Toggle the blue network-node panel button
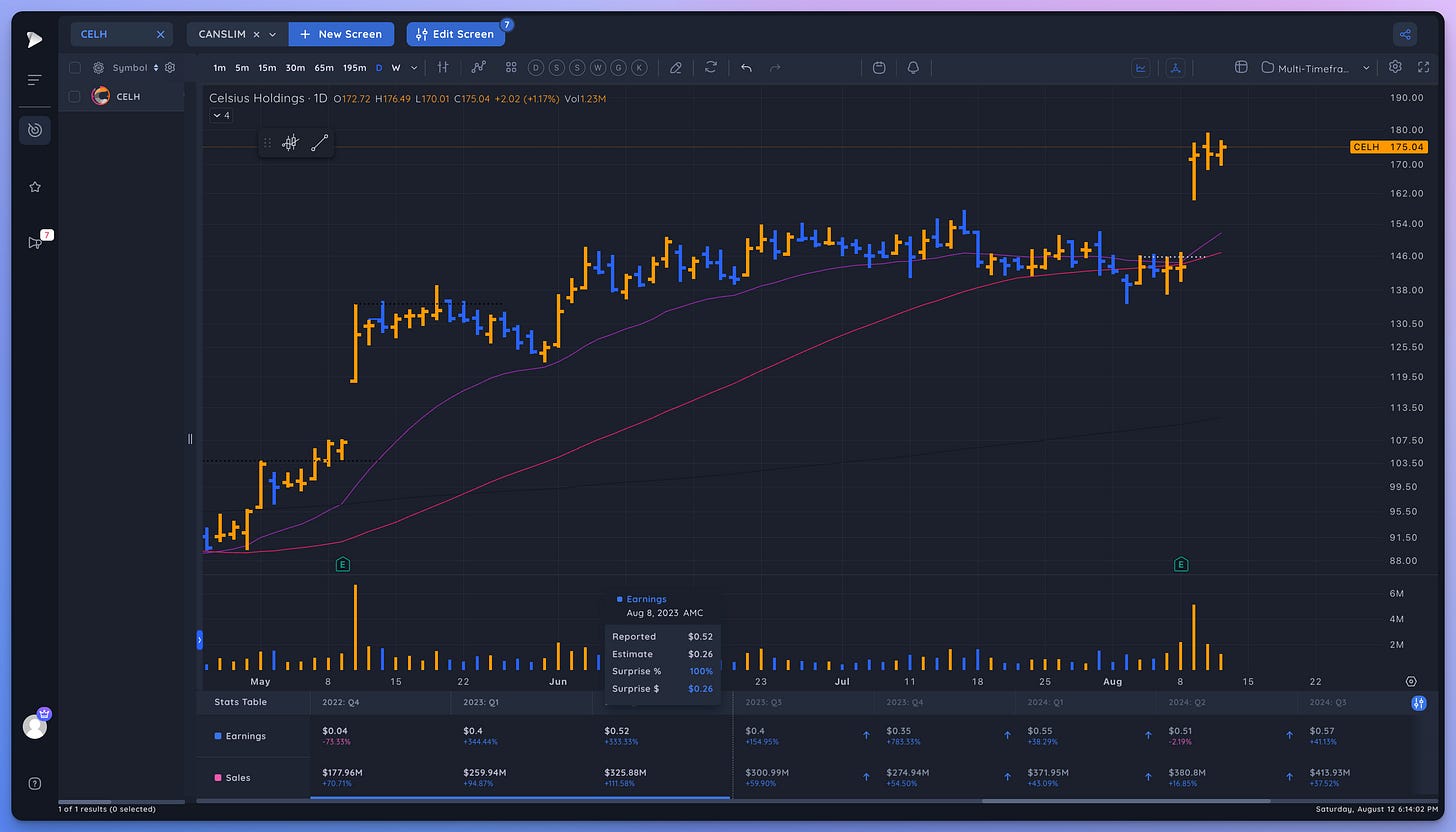The image size is (1456, 832). pos(1176,68)
